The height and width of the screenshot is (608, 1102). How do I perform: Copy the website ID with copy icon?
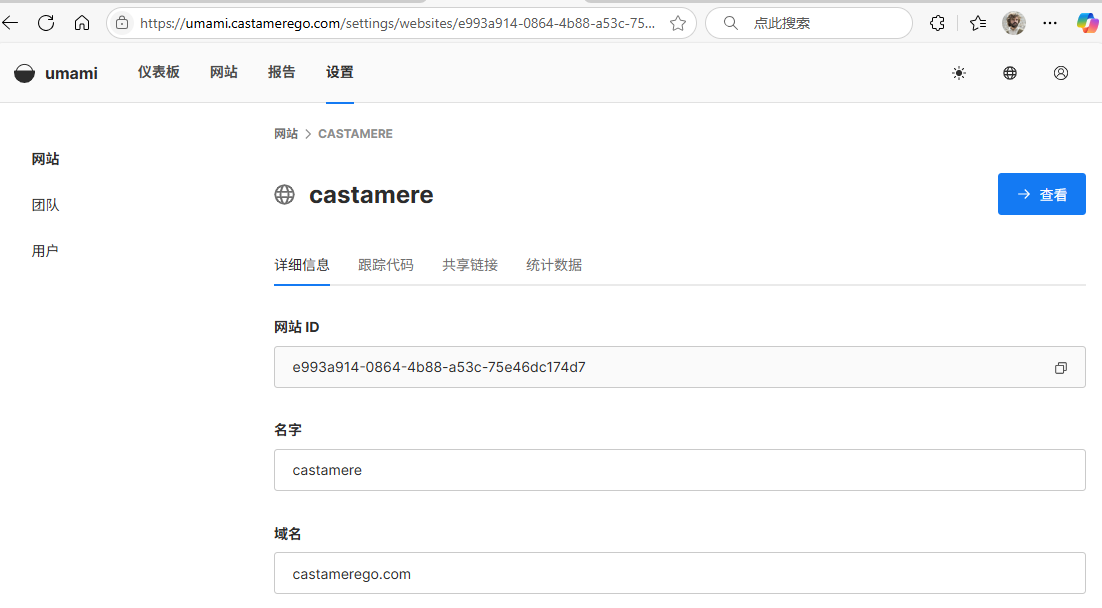(x=1061, y=368)
